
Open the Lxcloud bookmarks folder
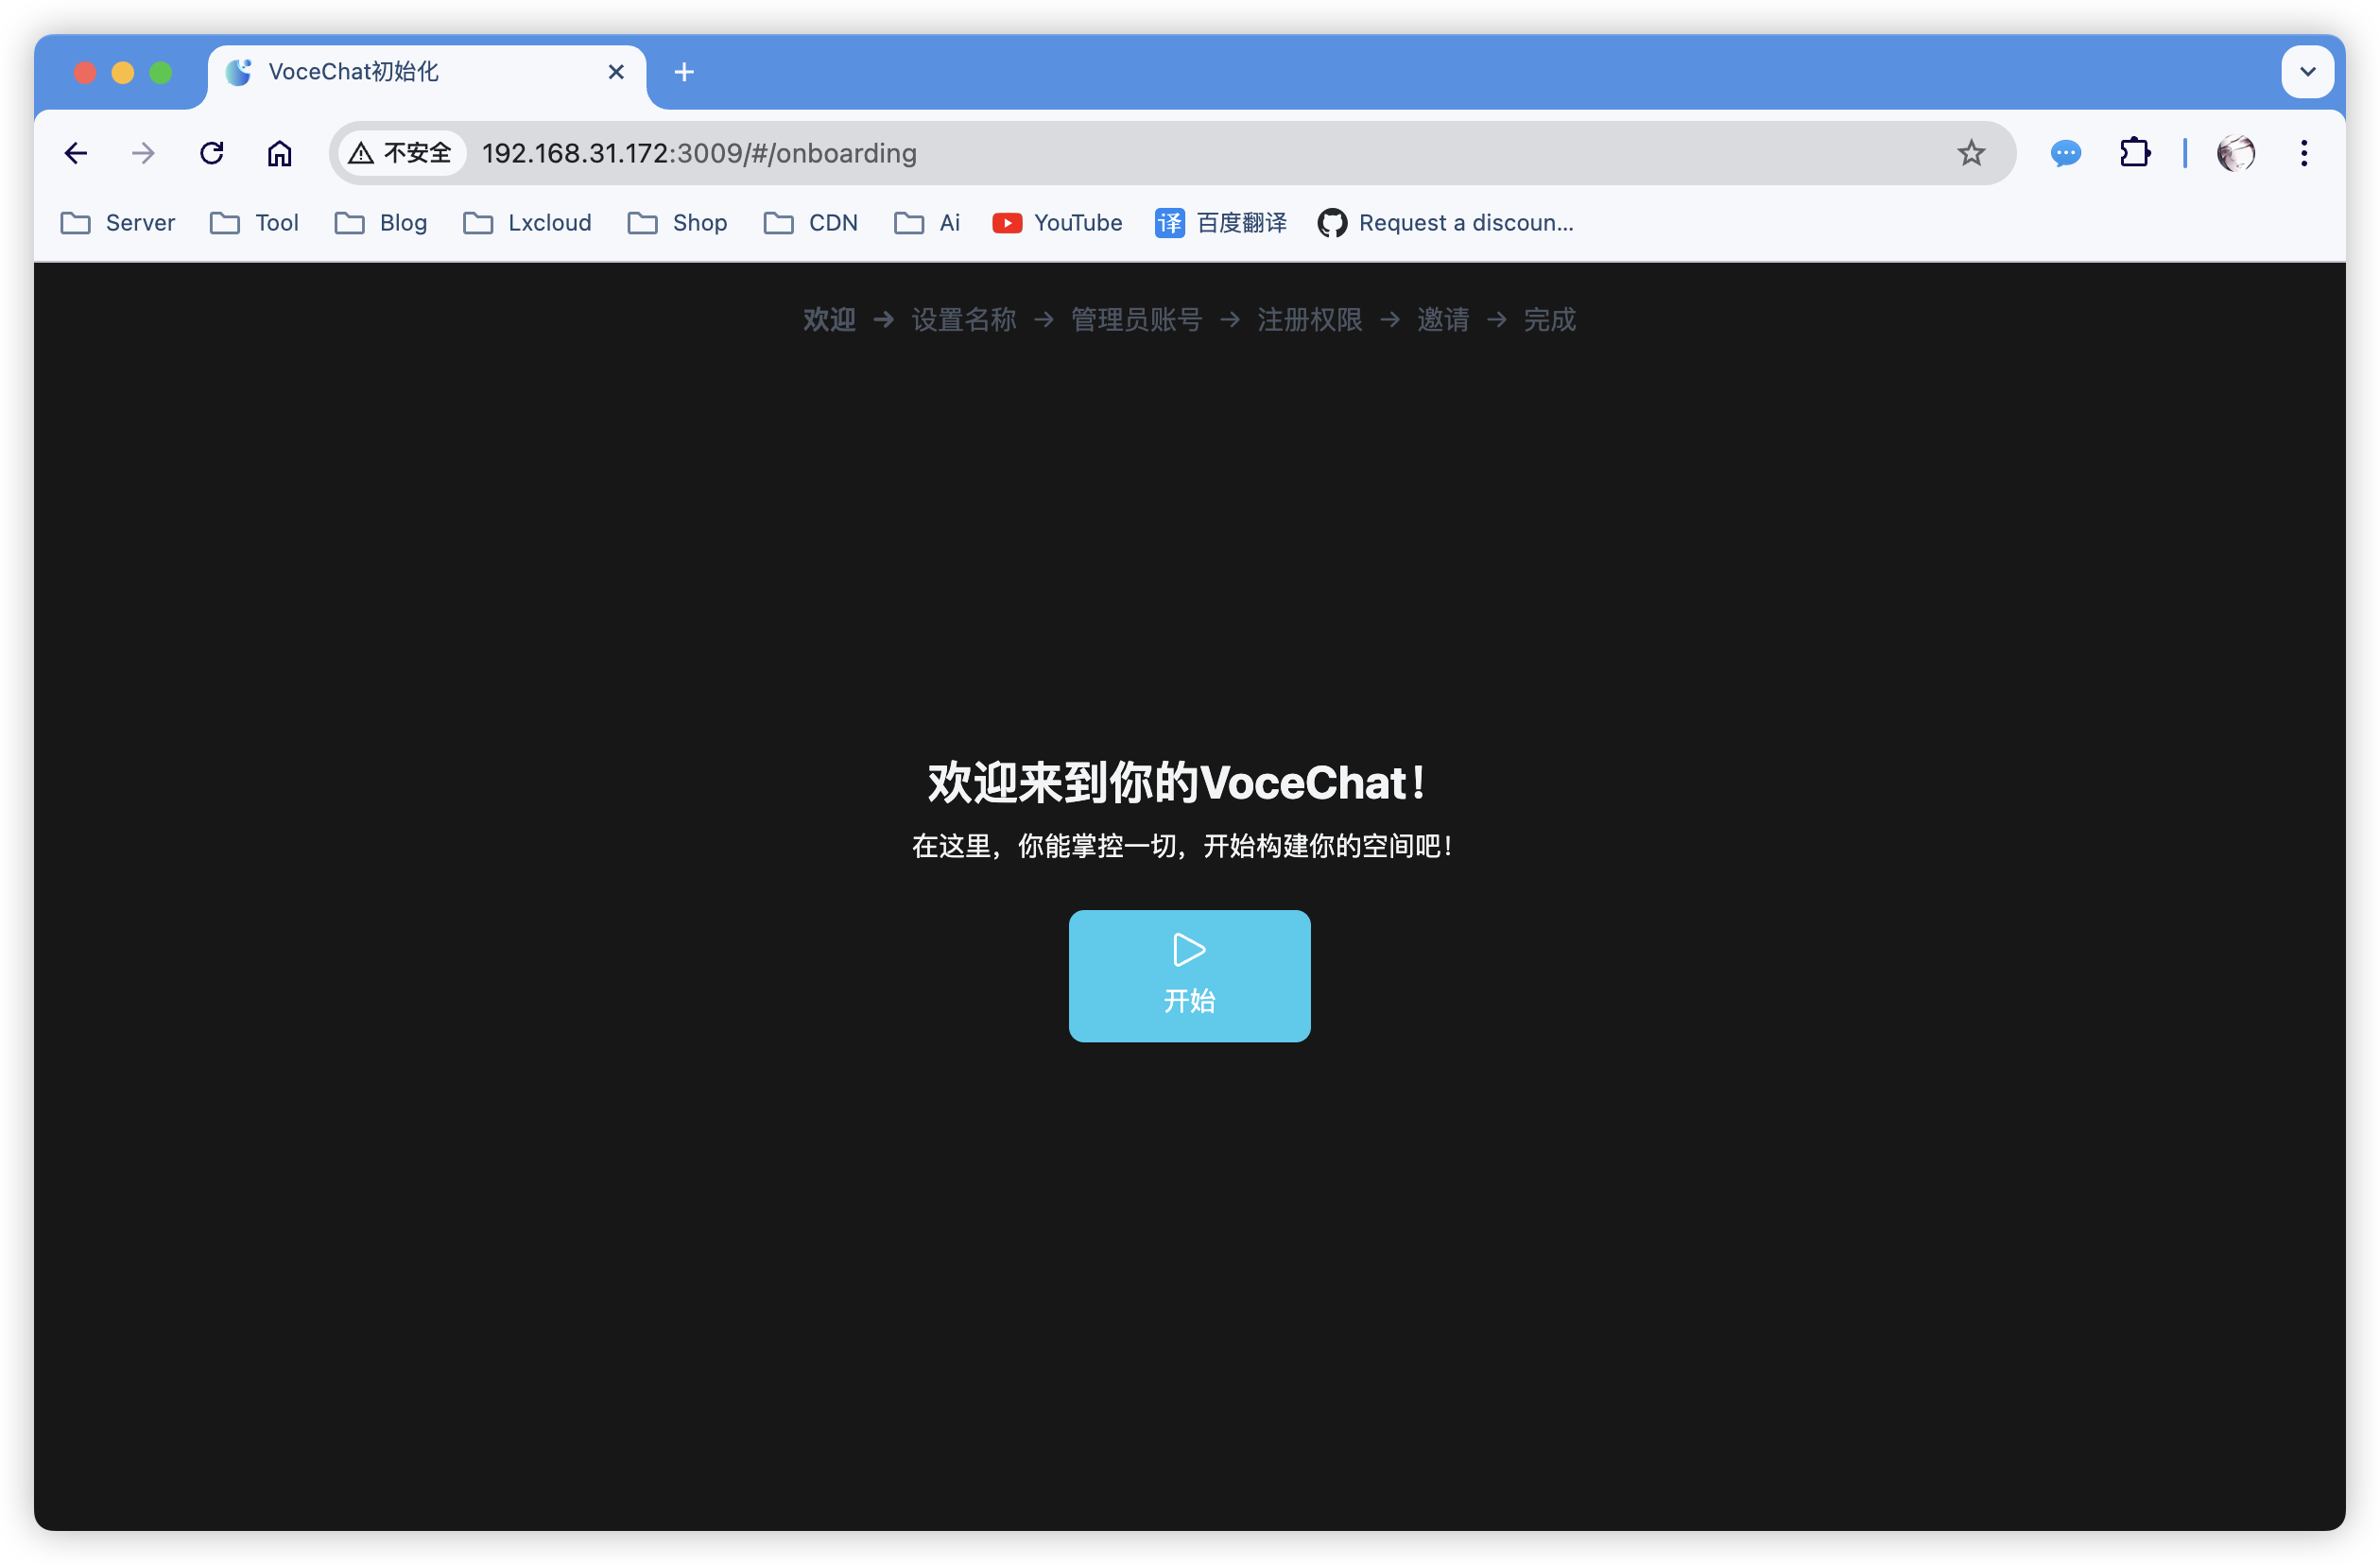(x=527, y=223)
